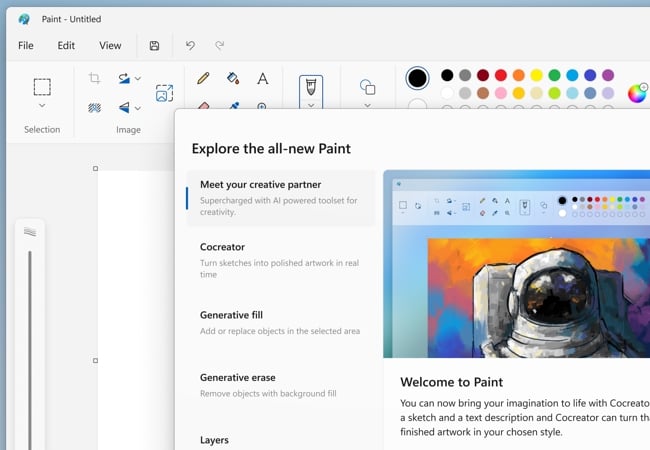Open Edit colors rainbow wheel
650x450 pixels.
point(637,93)
